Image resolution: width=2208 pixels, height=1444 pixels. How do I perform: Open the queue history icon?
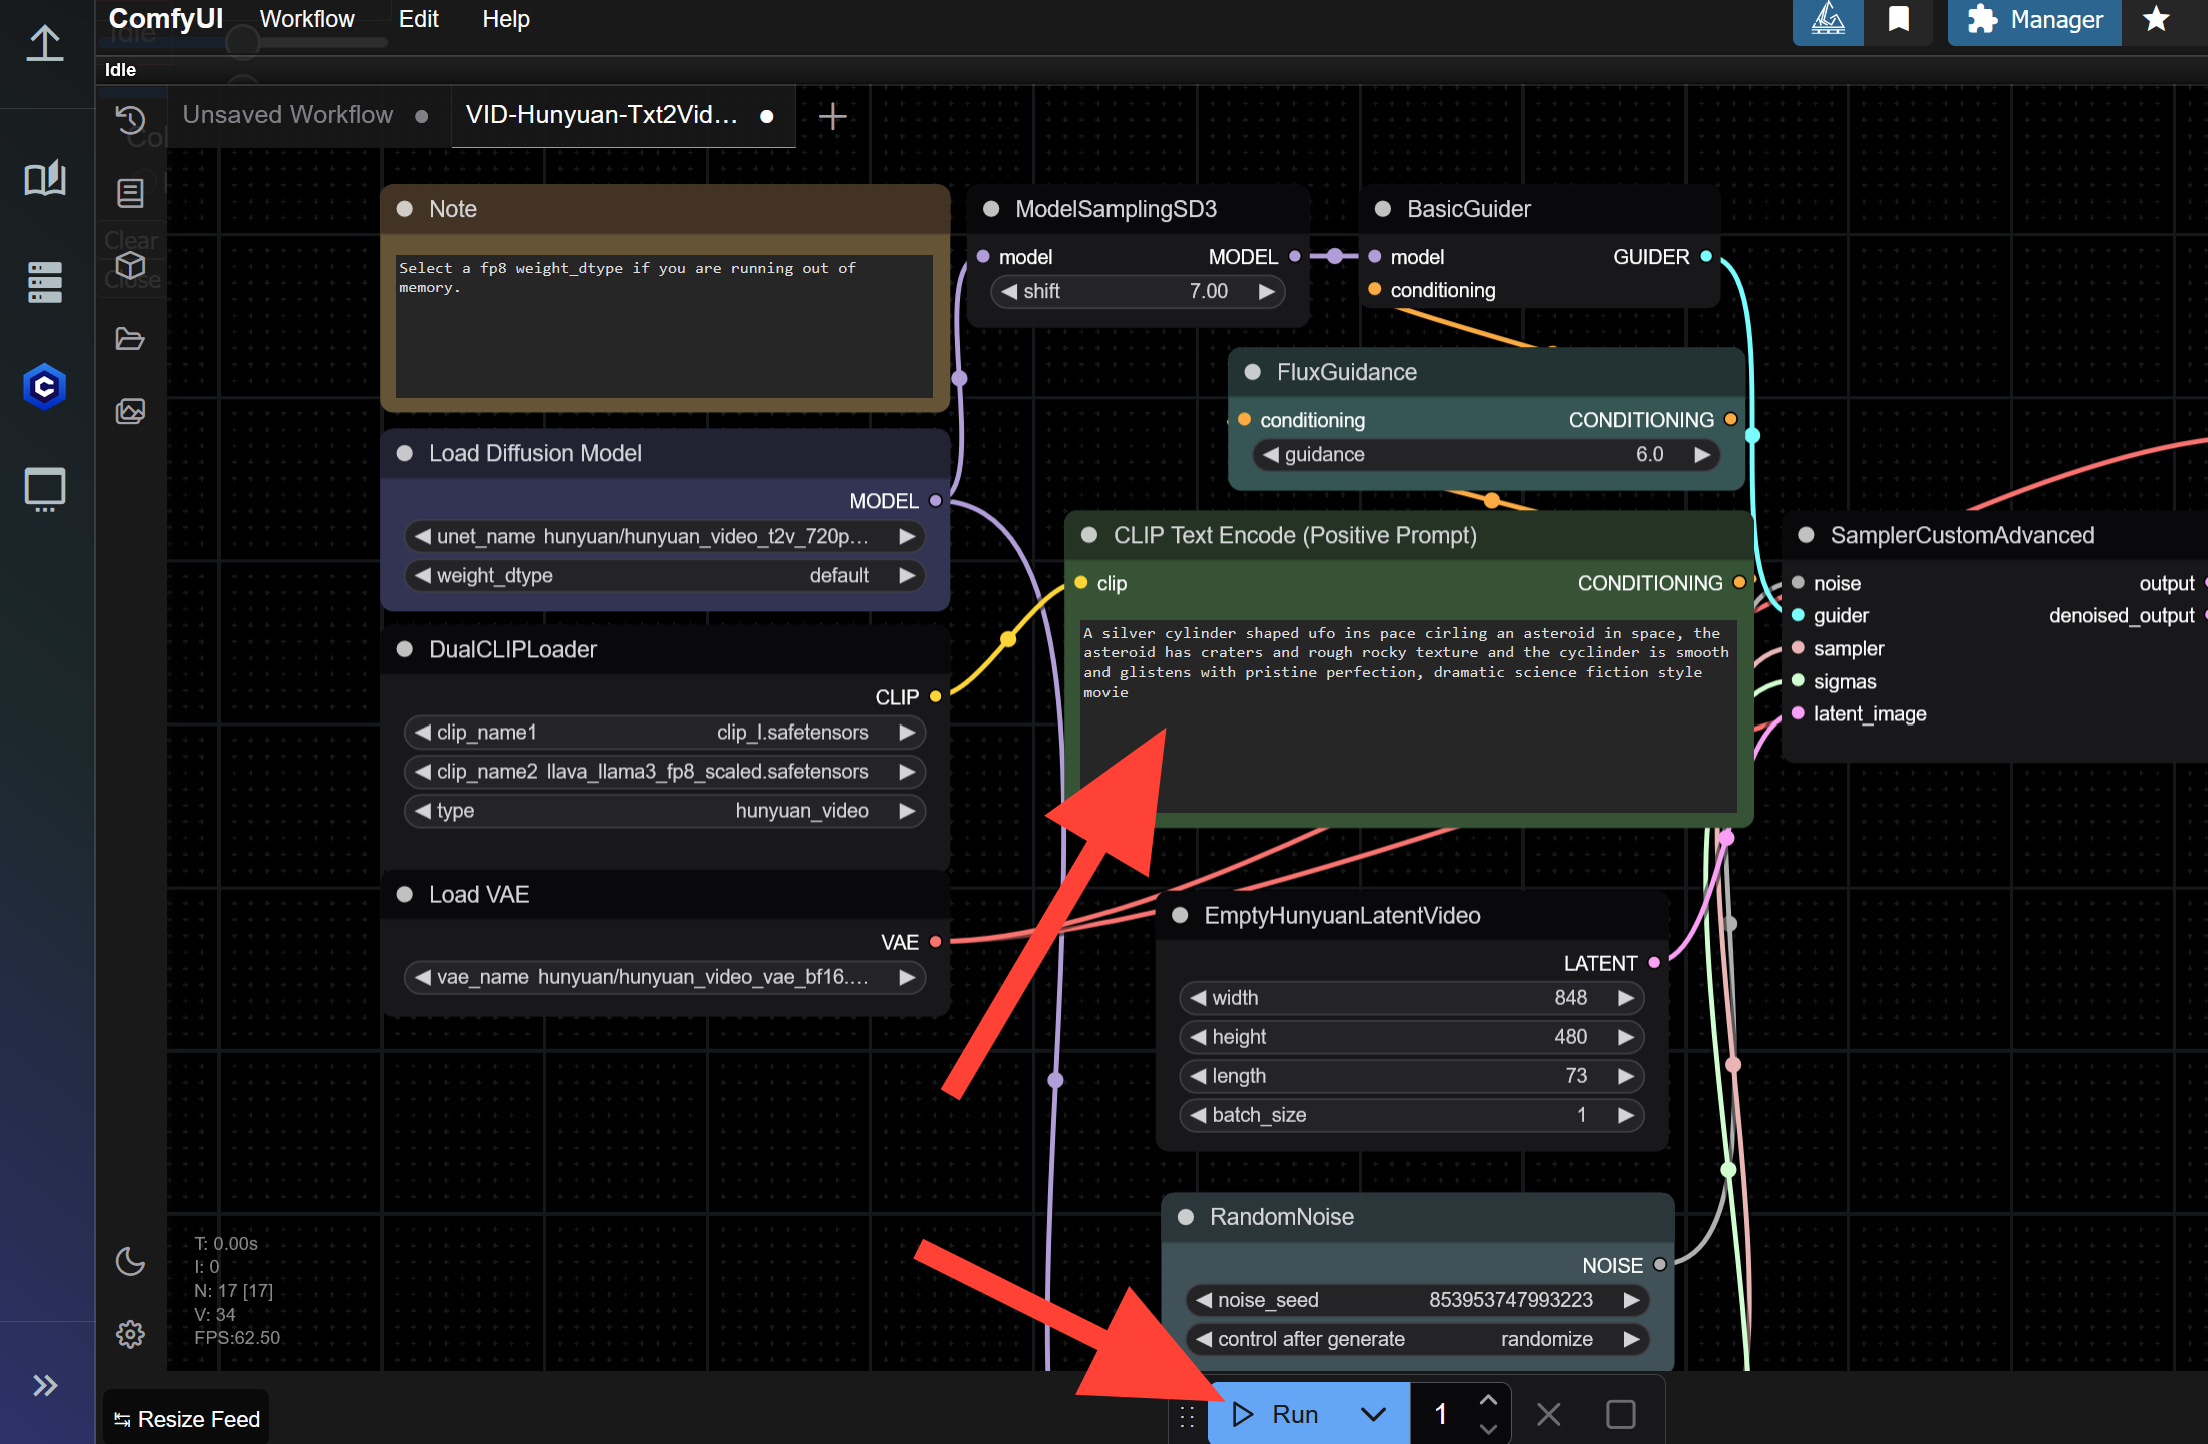point(130,120)
